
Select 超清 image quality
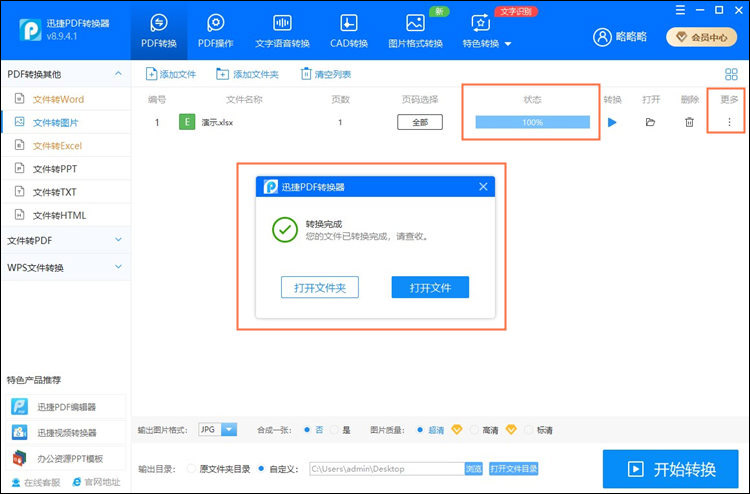pos(420,430)
